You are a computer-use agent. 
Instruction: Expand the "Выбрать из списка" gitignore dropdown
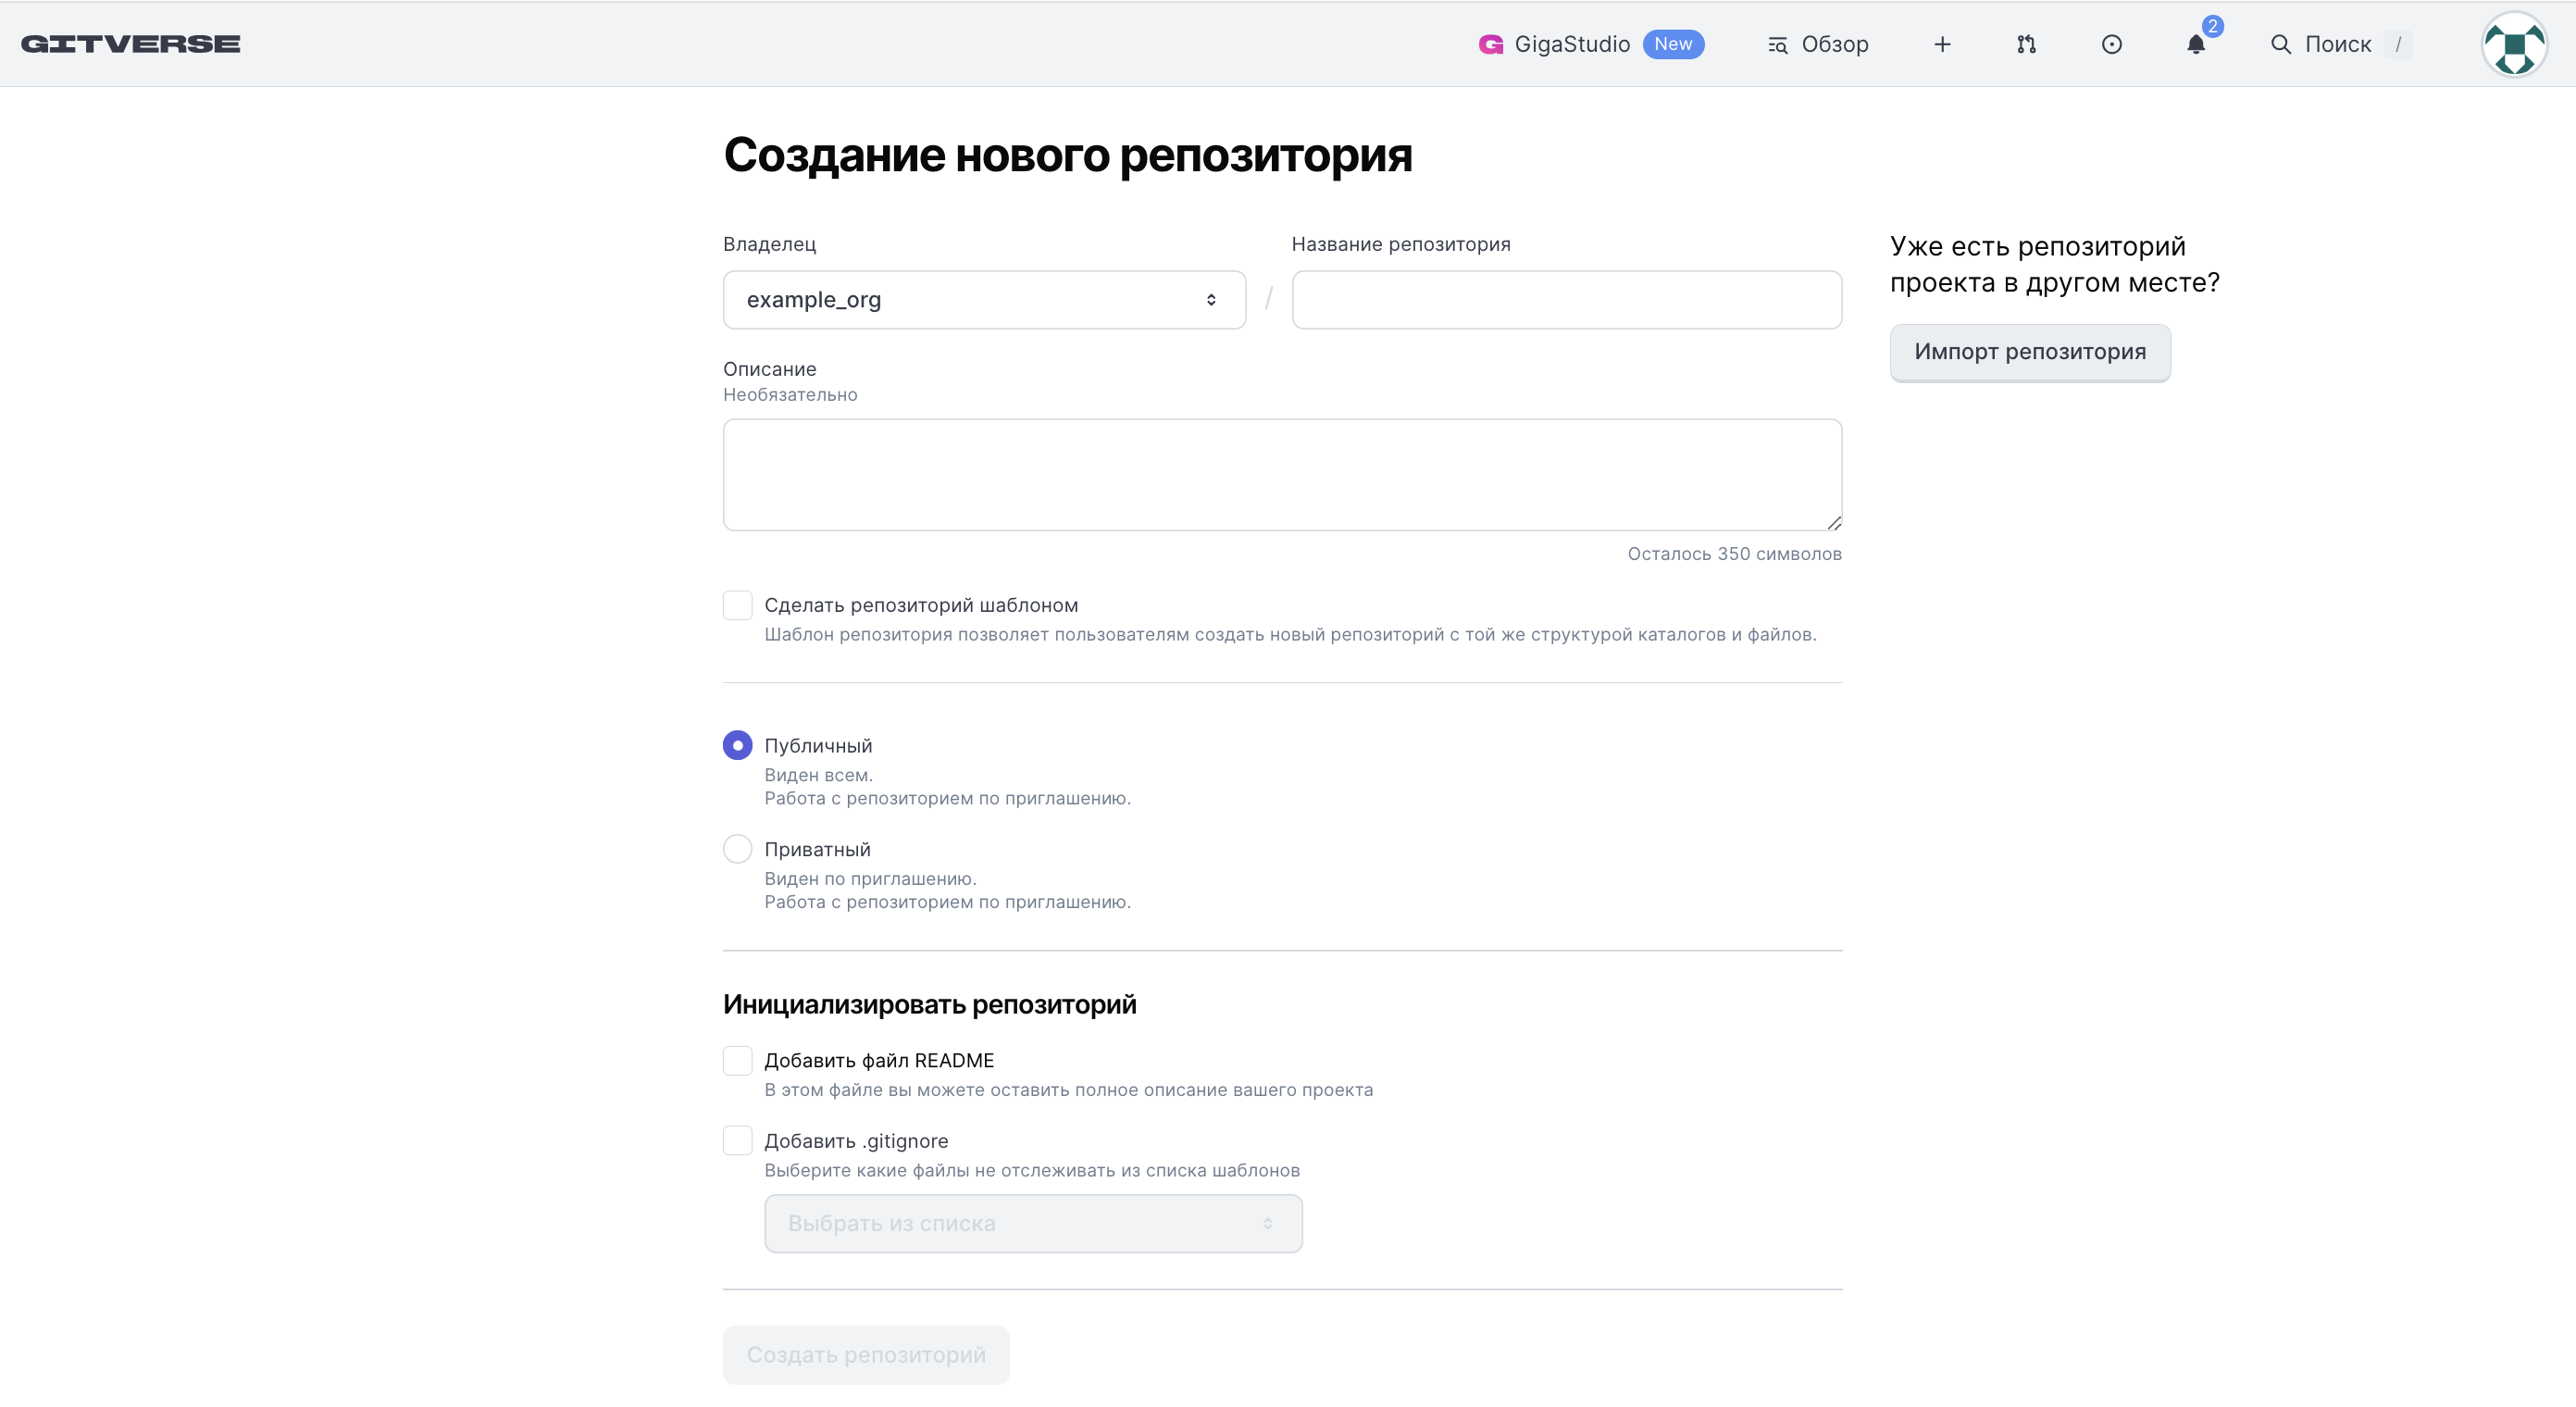pyautogui.click(x=1033, y=1223)
